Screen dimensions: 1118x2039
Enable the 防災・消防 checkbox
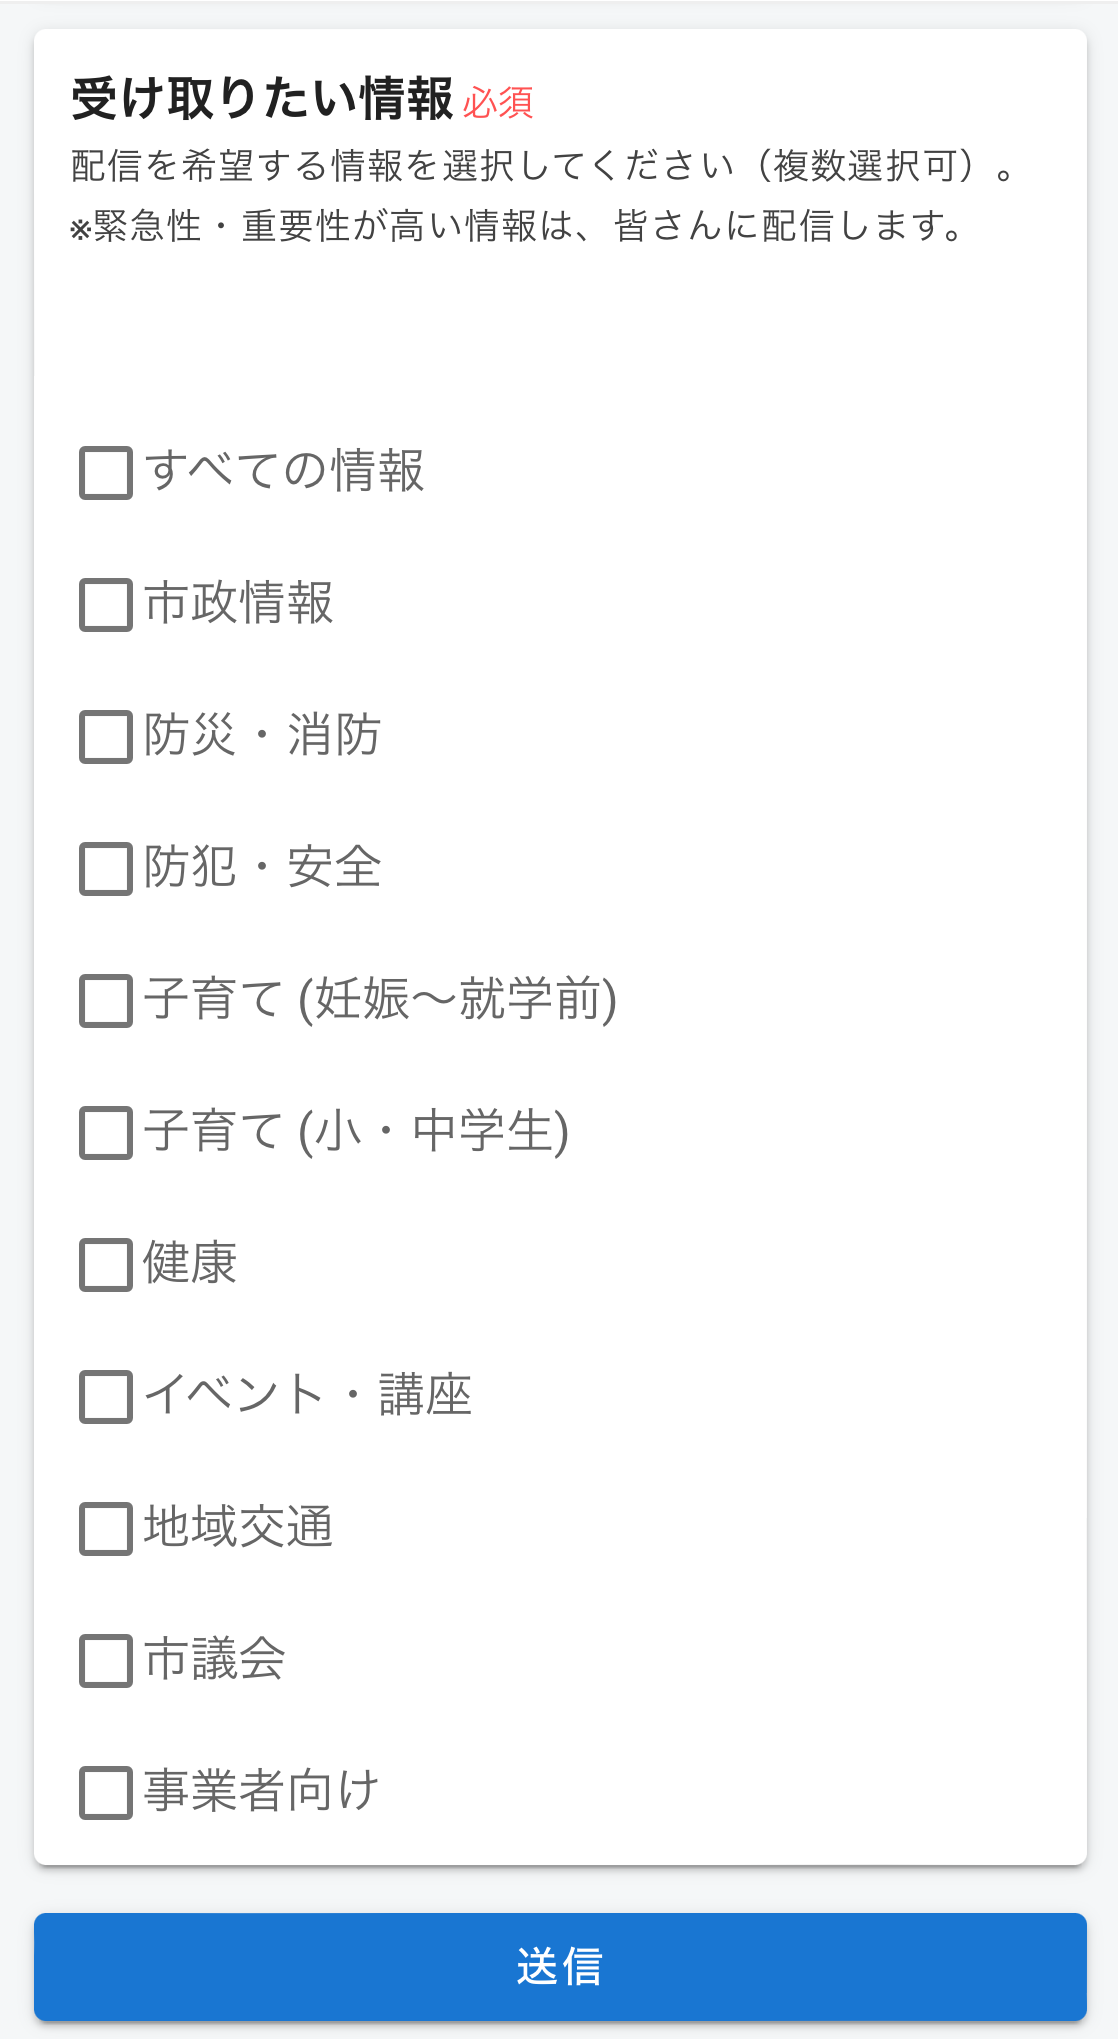point(106,737)
